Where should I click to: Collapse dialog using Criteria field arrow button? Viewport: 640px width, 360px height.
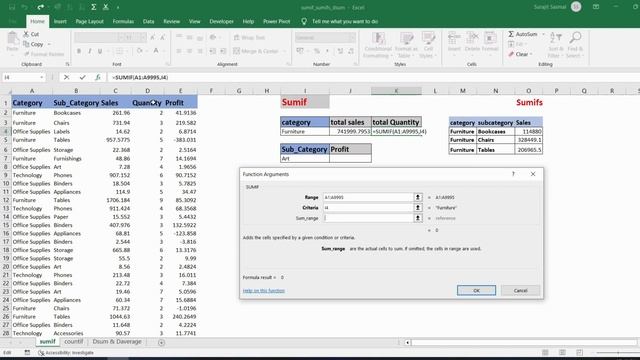[x=418, y=208]
